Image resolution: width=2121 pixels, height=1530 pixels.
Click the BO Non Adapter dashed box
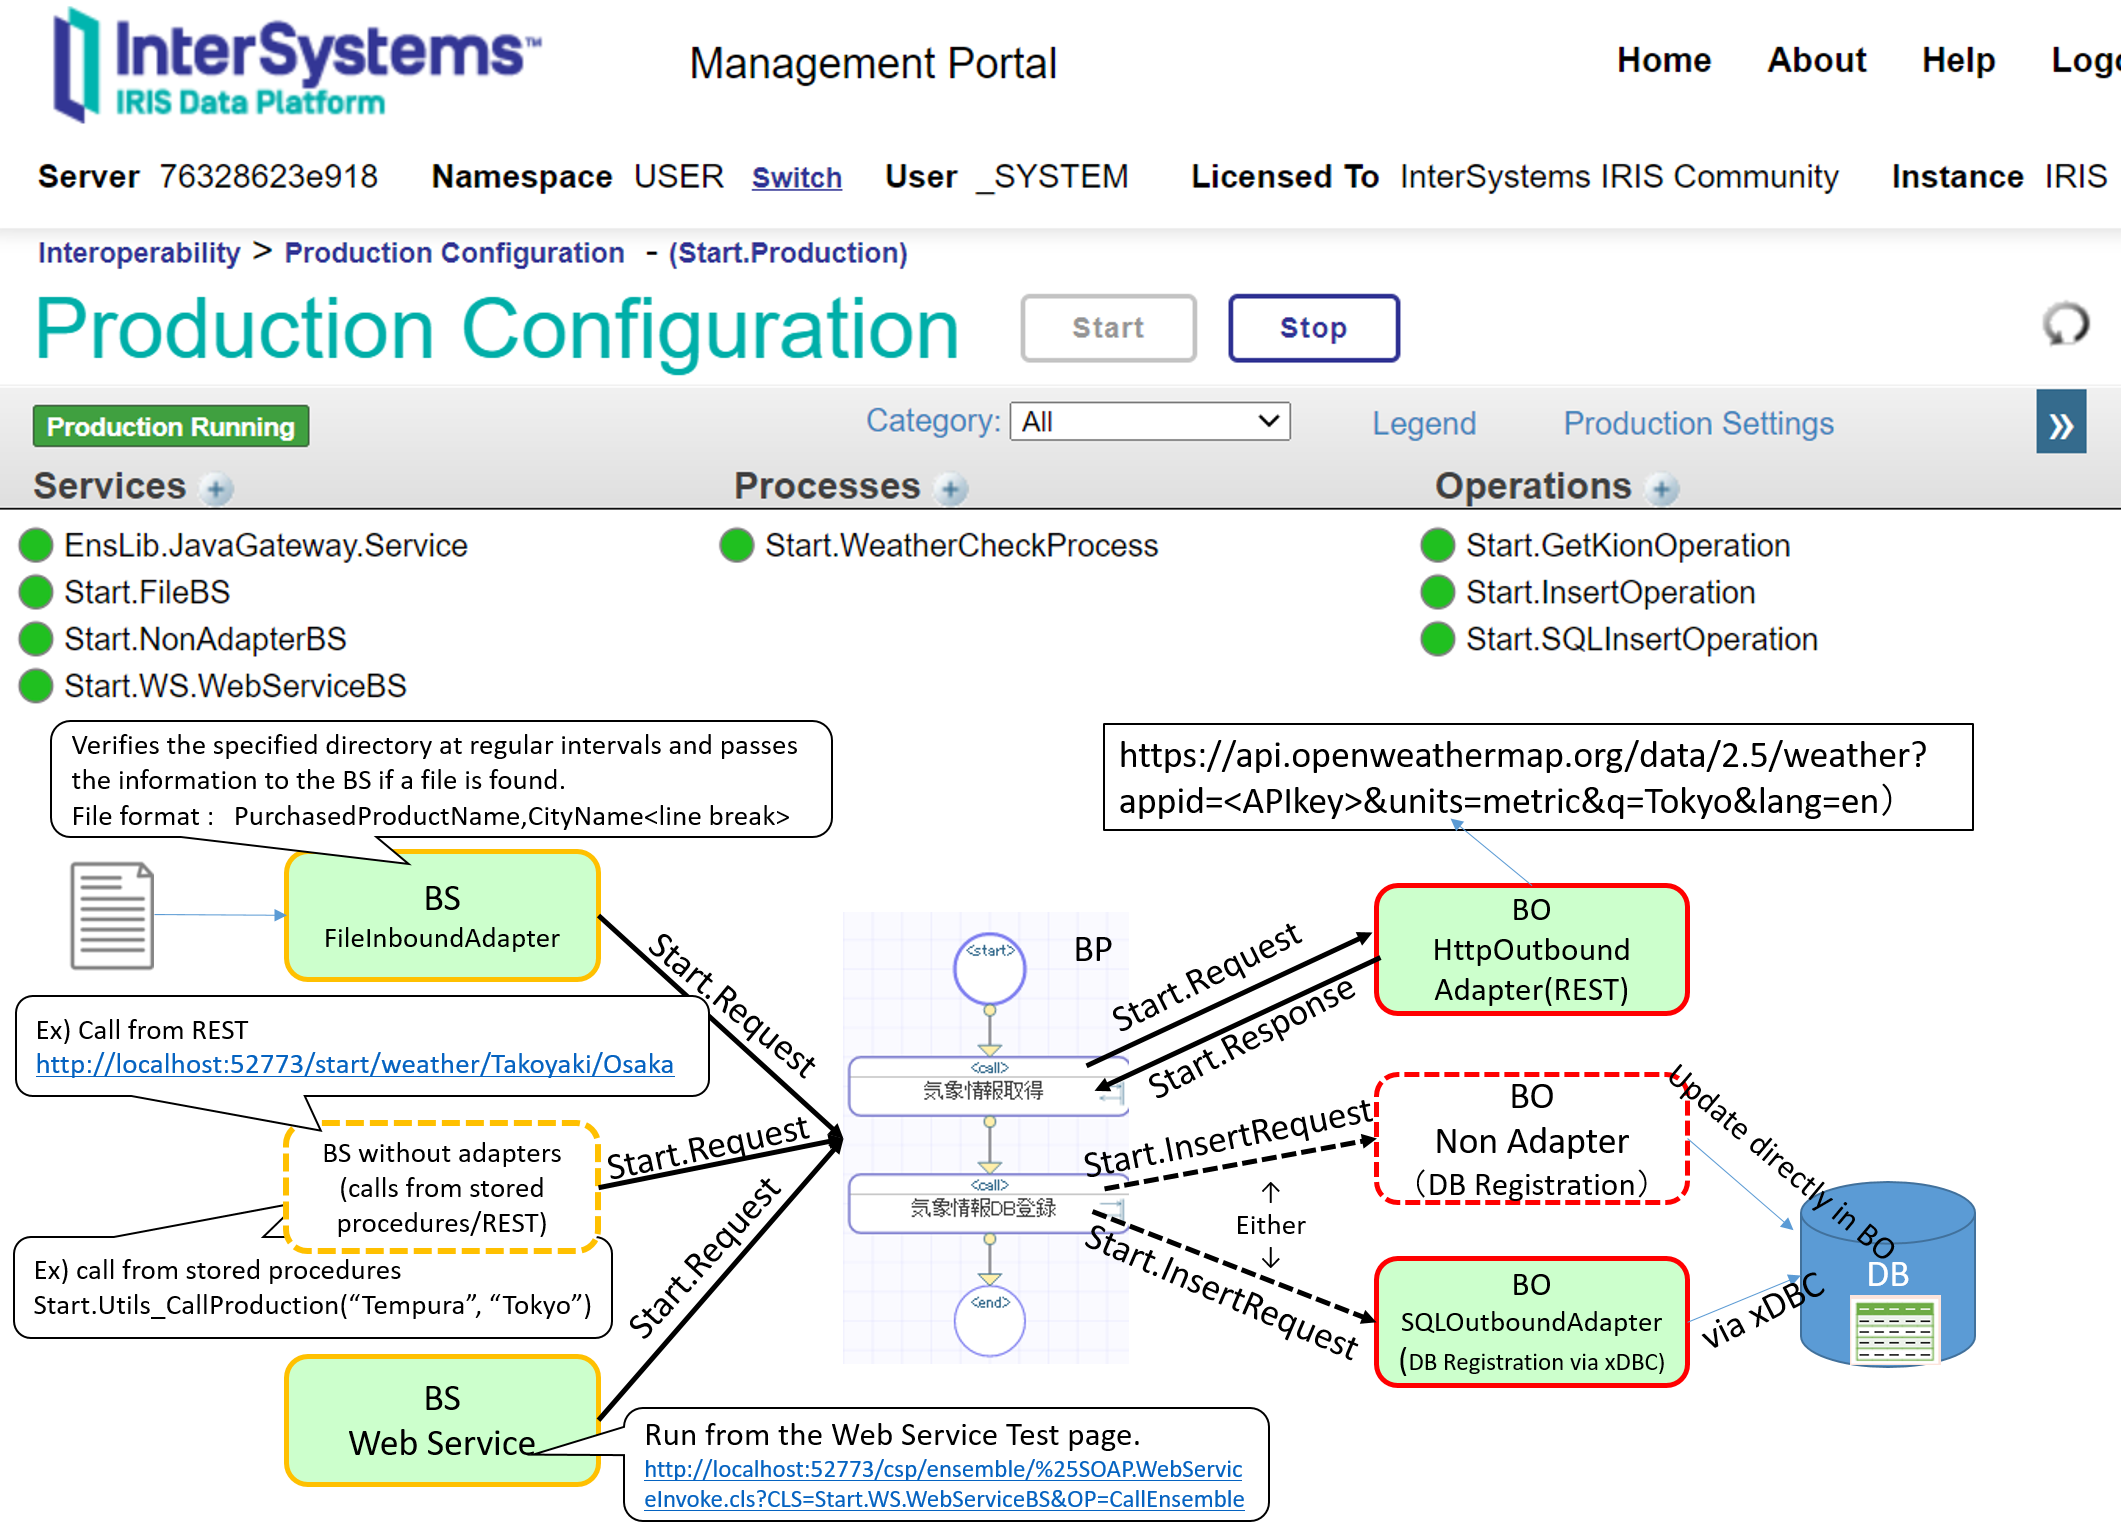tap(1531, 1139)
